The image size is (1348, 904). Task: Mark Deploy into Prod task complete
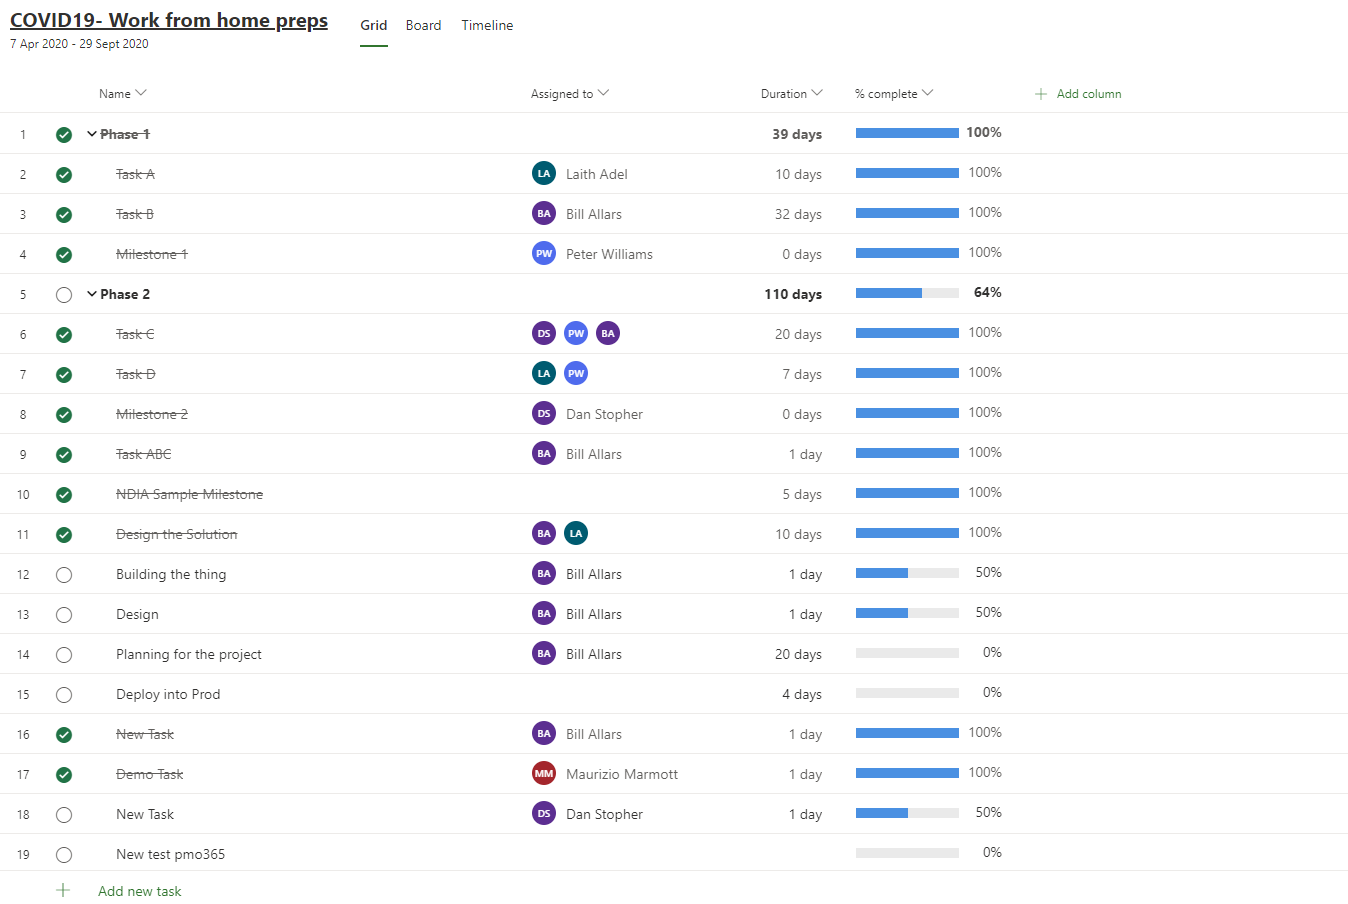64,695
